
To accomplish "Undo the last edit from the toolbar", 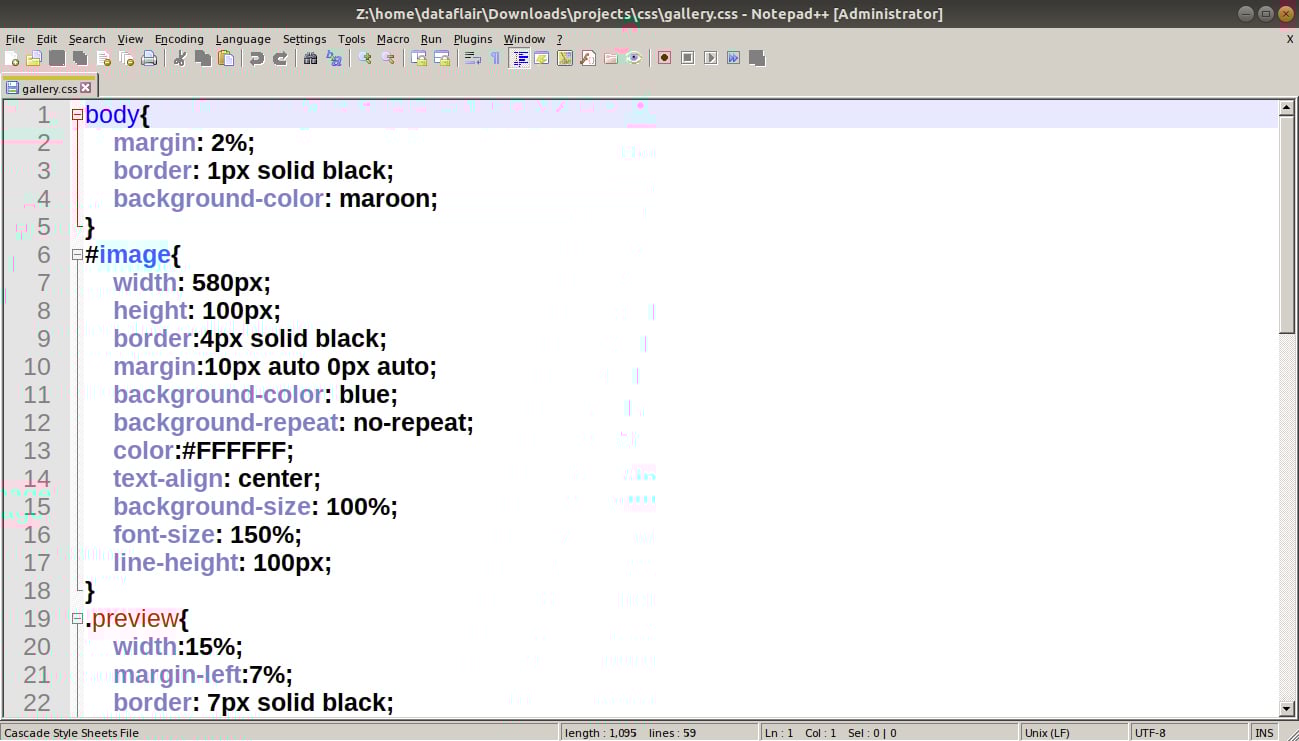I will 257,58.
